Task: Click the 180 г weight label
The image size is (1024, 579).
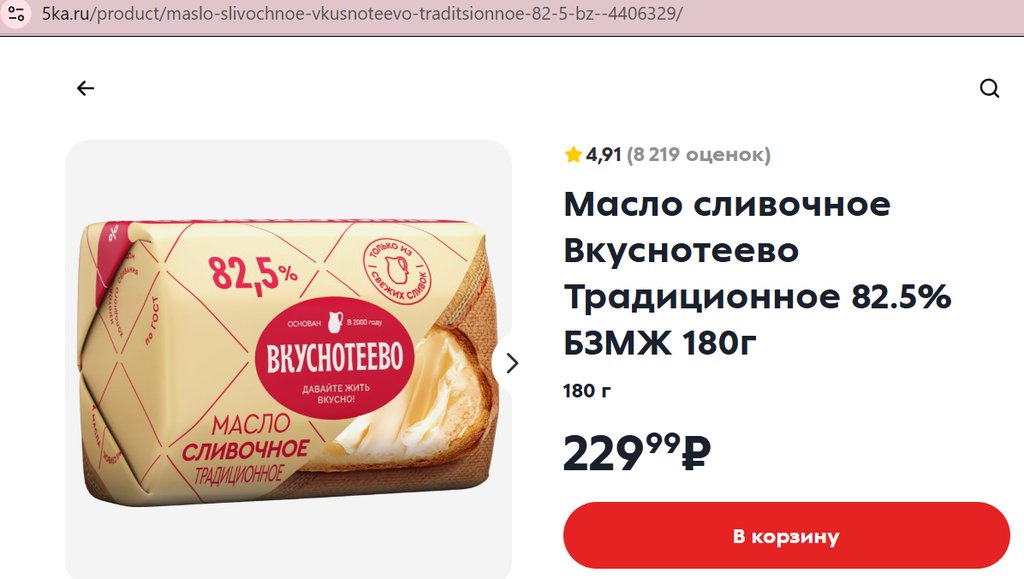Action: (x=587, y=391)
